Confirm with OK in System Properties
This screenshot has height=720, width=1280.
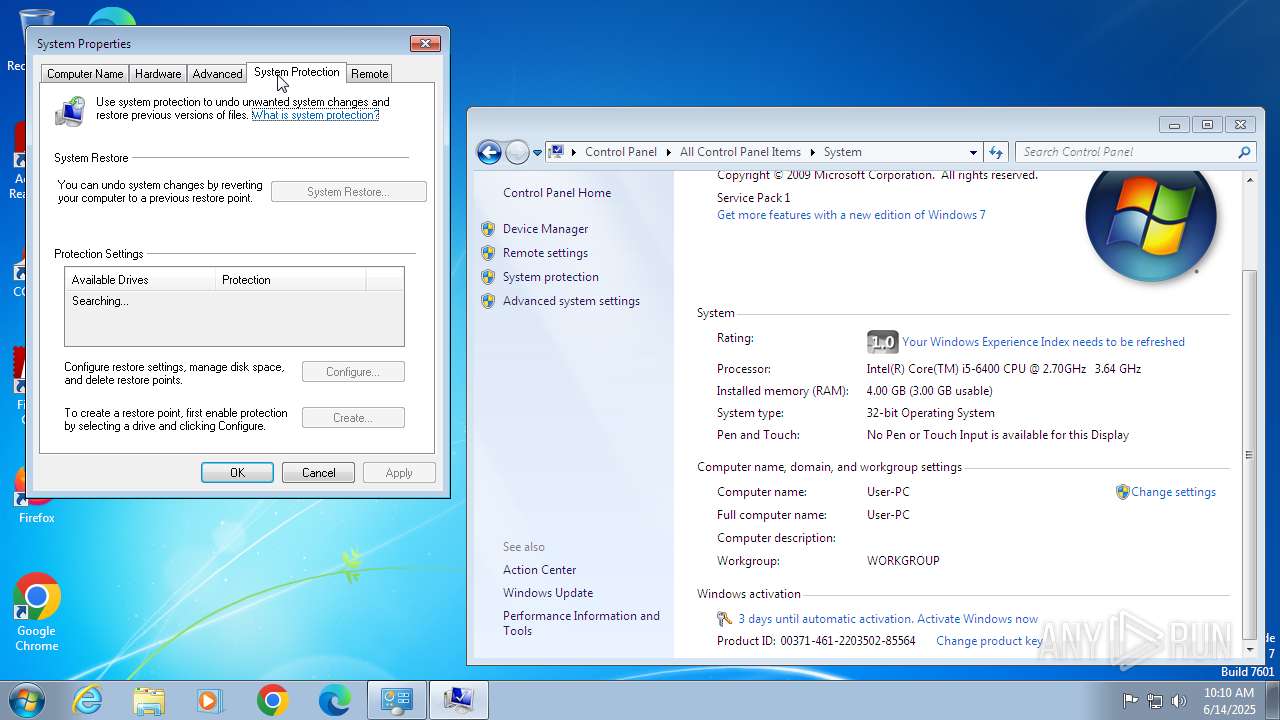click(237, 473)
